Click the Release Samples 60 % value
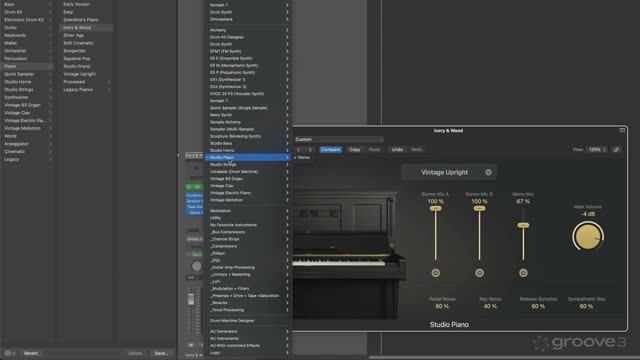This screenshot has height=360, width=640. (x=538, y=306)
